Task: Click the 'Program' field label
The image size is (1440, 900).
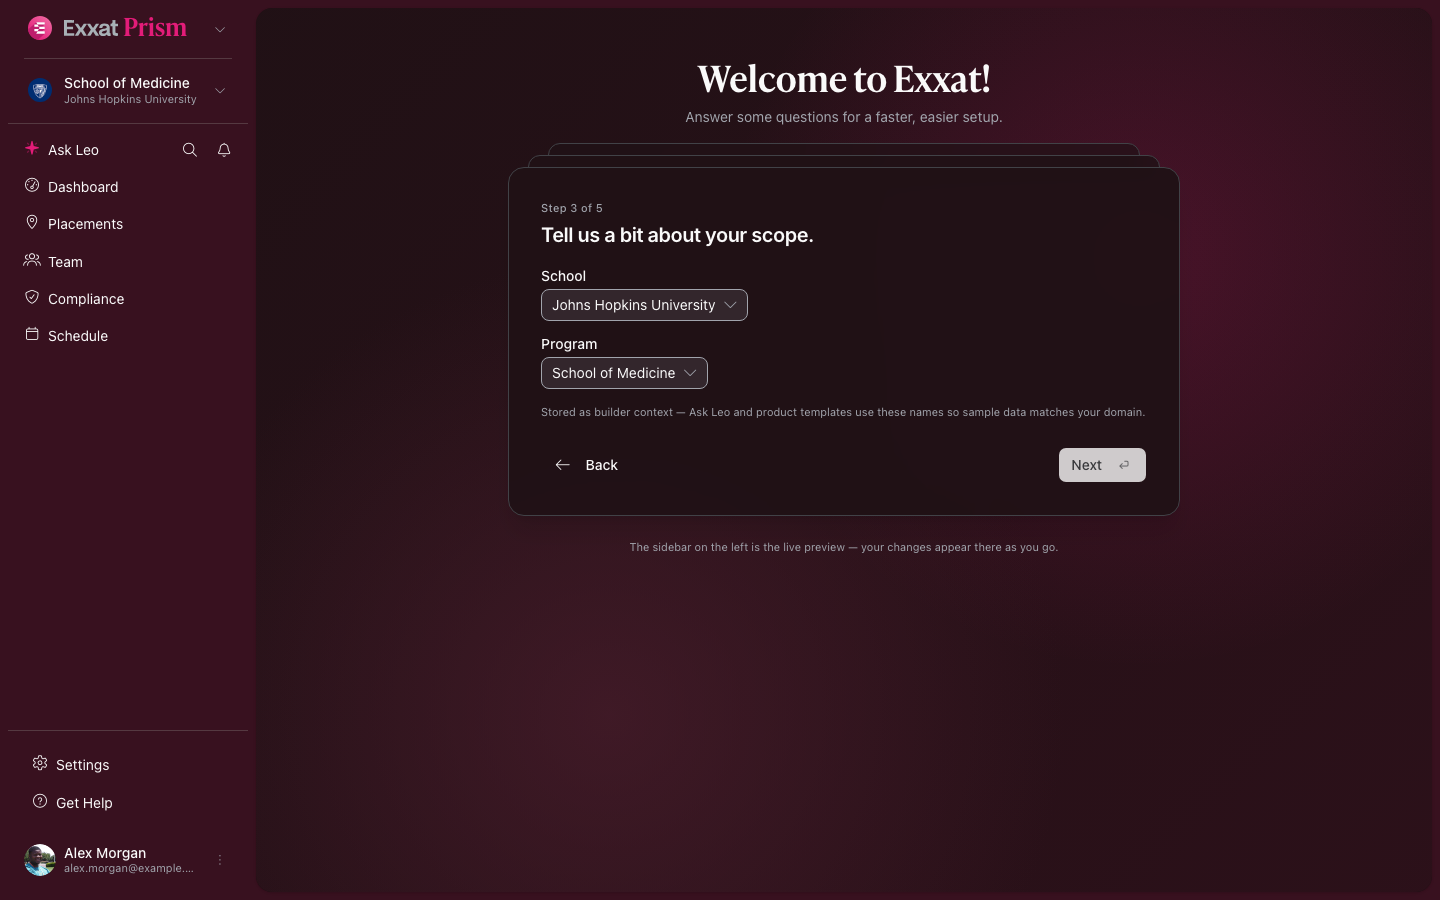Action: (569, 344)
